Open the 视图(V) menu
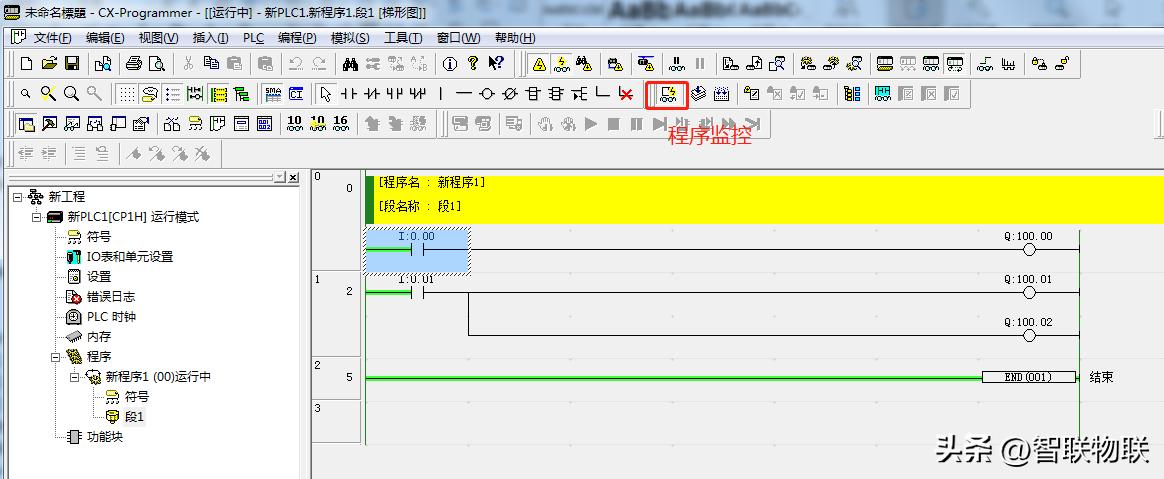Screen dimensions: 1164x479 tap(158, 38)
